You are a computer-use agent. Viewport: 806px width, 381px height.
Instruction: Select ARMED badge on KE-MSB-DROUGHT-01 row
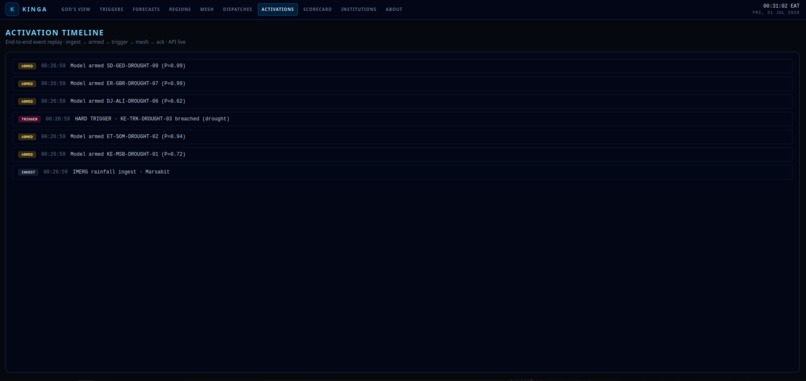pyautogui.click(x=27, y=154)
